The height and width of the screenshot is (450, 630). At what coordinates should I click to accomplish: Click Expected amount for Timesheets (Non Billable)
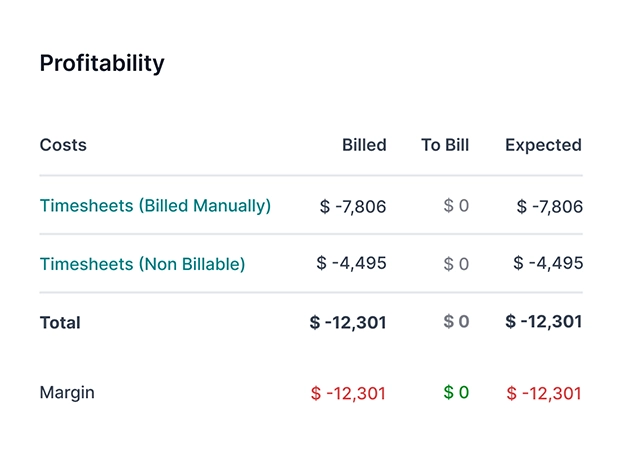pyautogui.click(x=548, y=263)
